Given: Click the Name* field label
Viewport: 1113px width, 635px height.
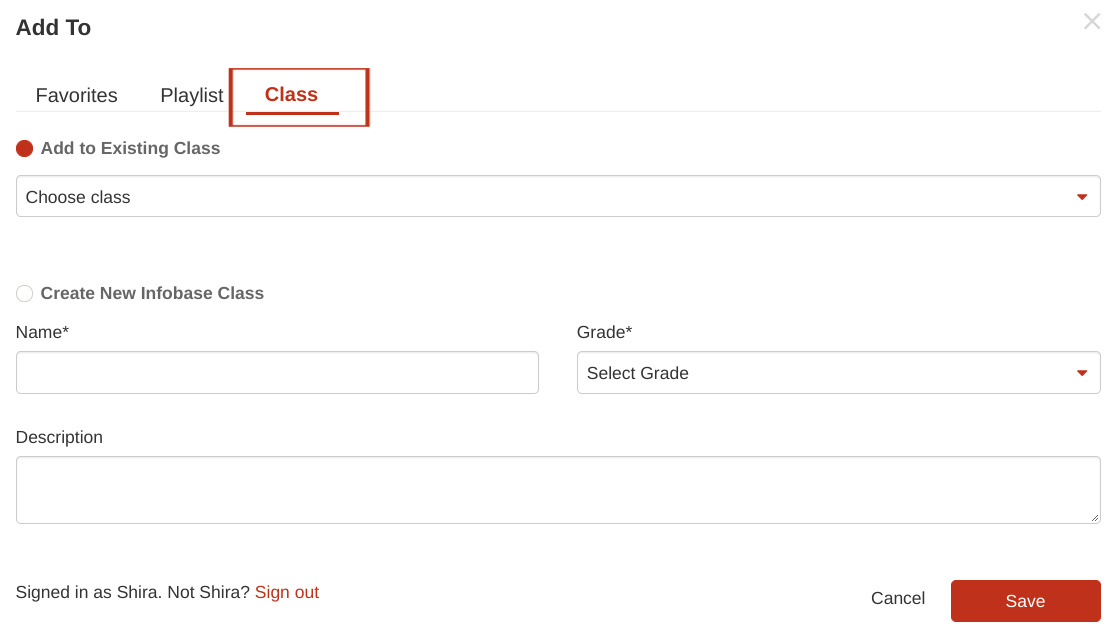Looking at the screenshot, I should point(43,332).
